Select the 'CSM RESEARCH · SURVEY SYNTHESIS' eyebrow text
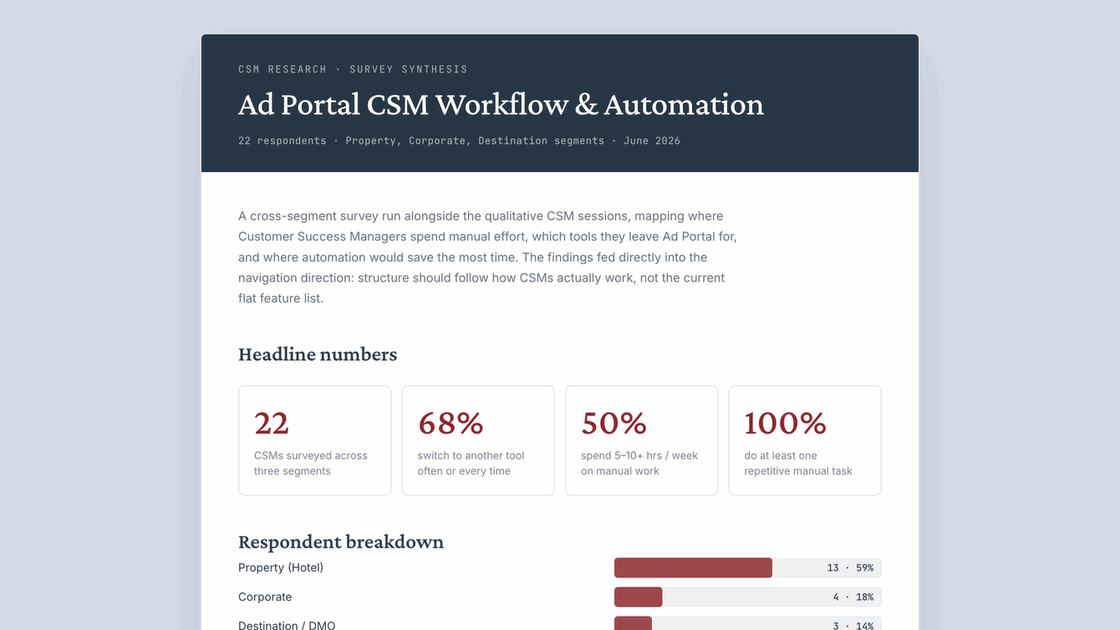Image resolution: width=1120 pixels, height=630 pixels. (353, 69)
